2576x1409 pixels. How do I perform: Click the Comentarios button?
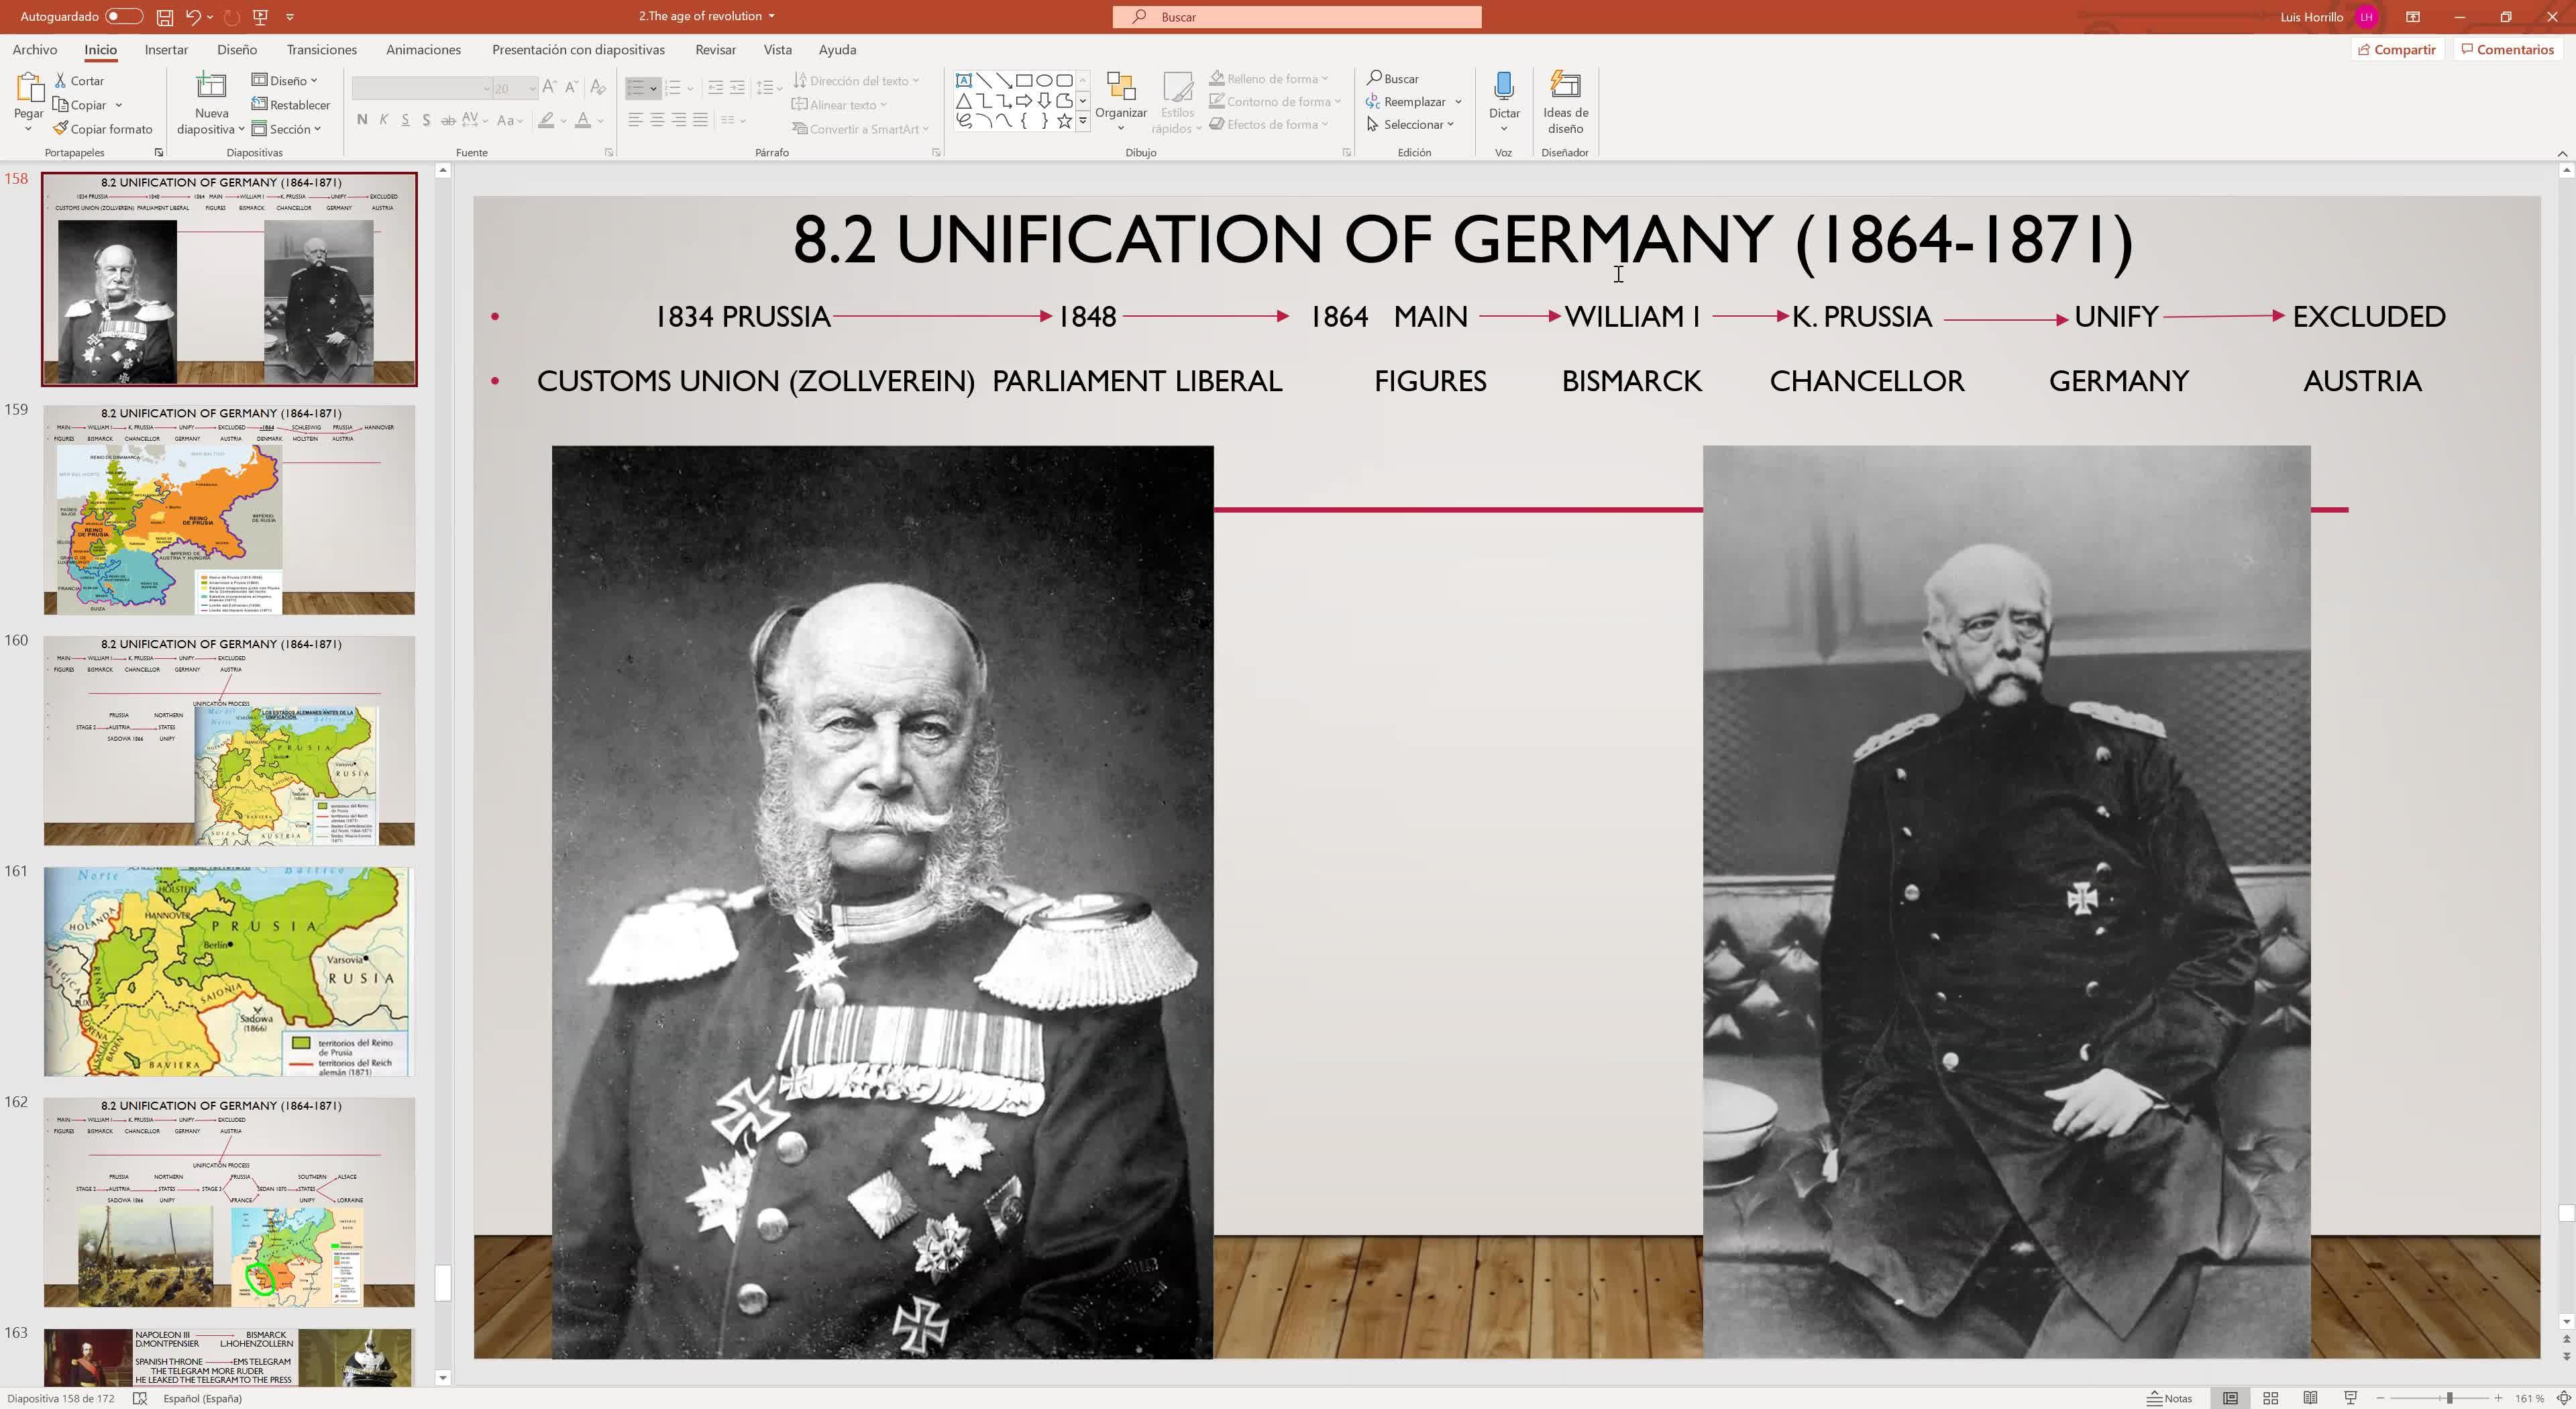coord(2507,50)
